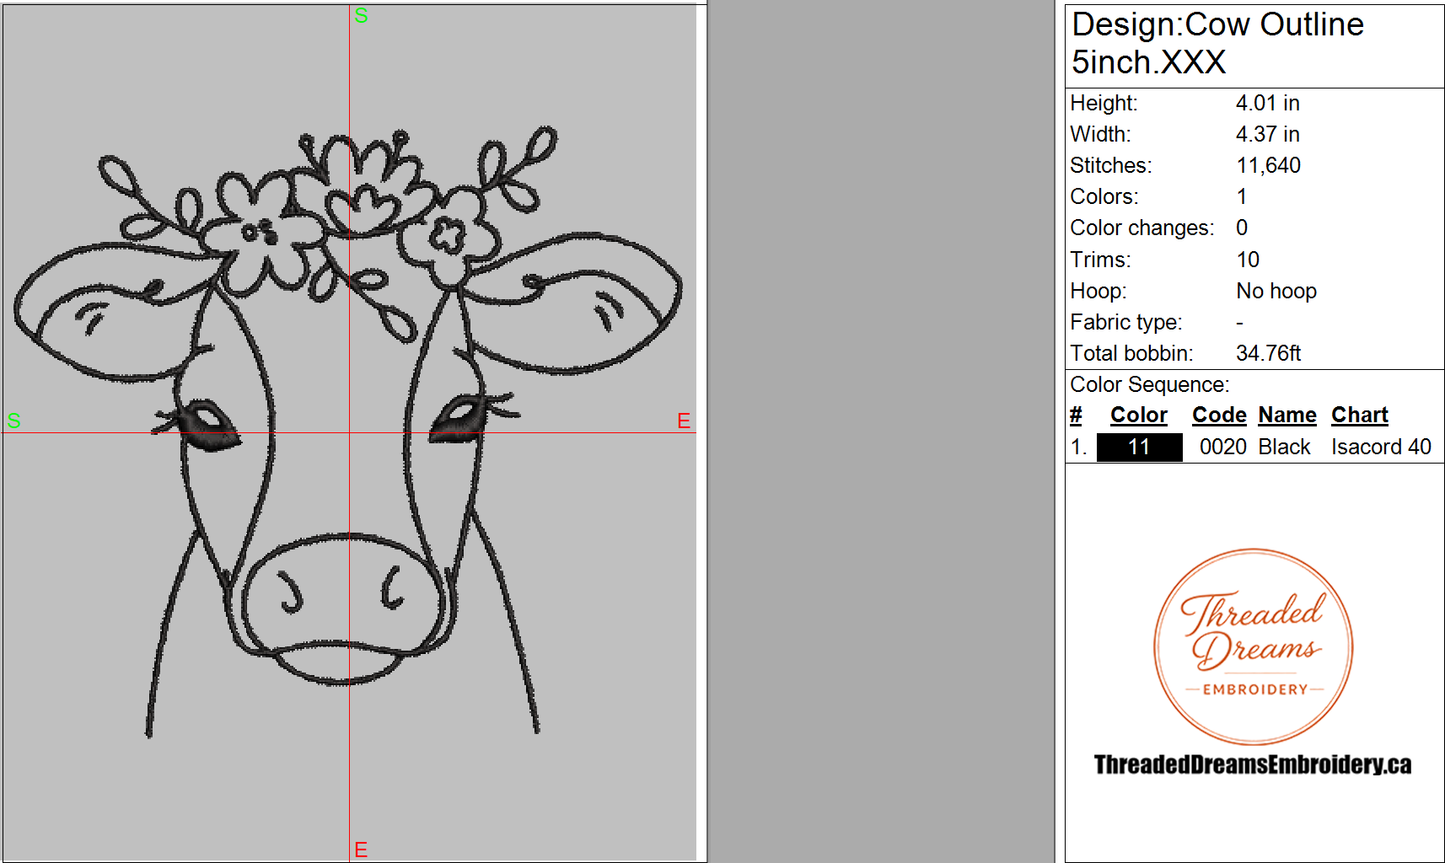Click the 'Code' column header

click(1219, 415)
